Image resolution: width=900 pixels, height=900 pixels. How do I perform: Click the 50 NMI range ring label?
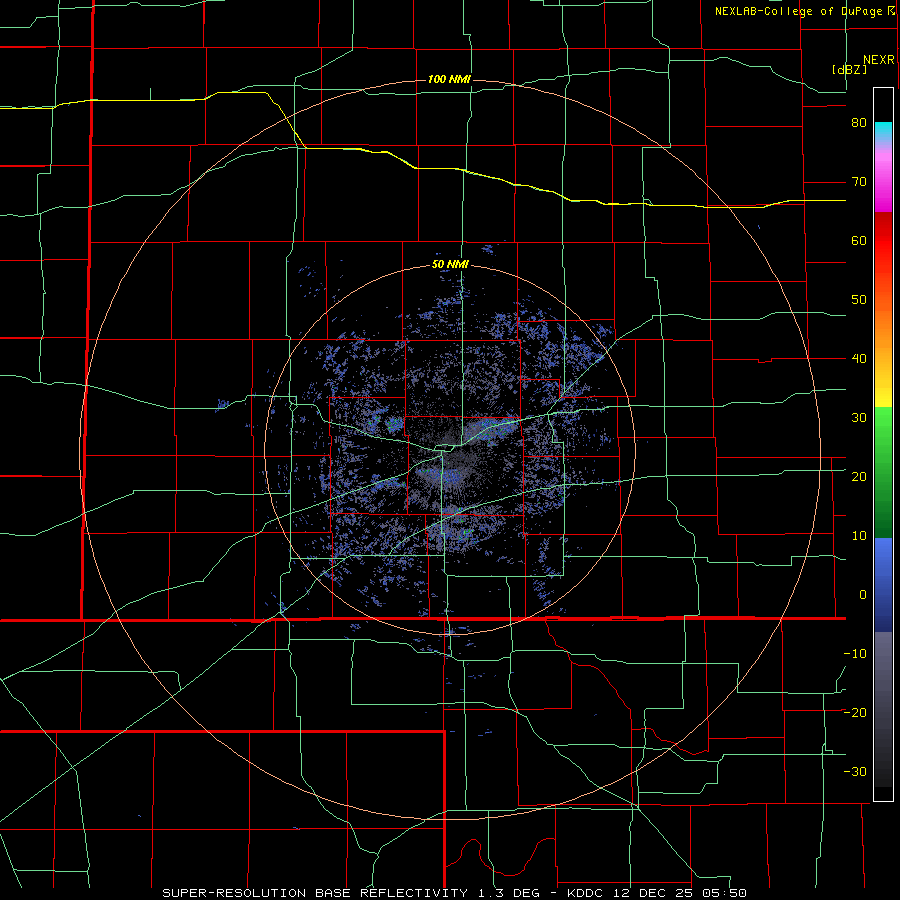tap(450, 265)
